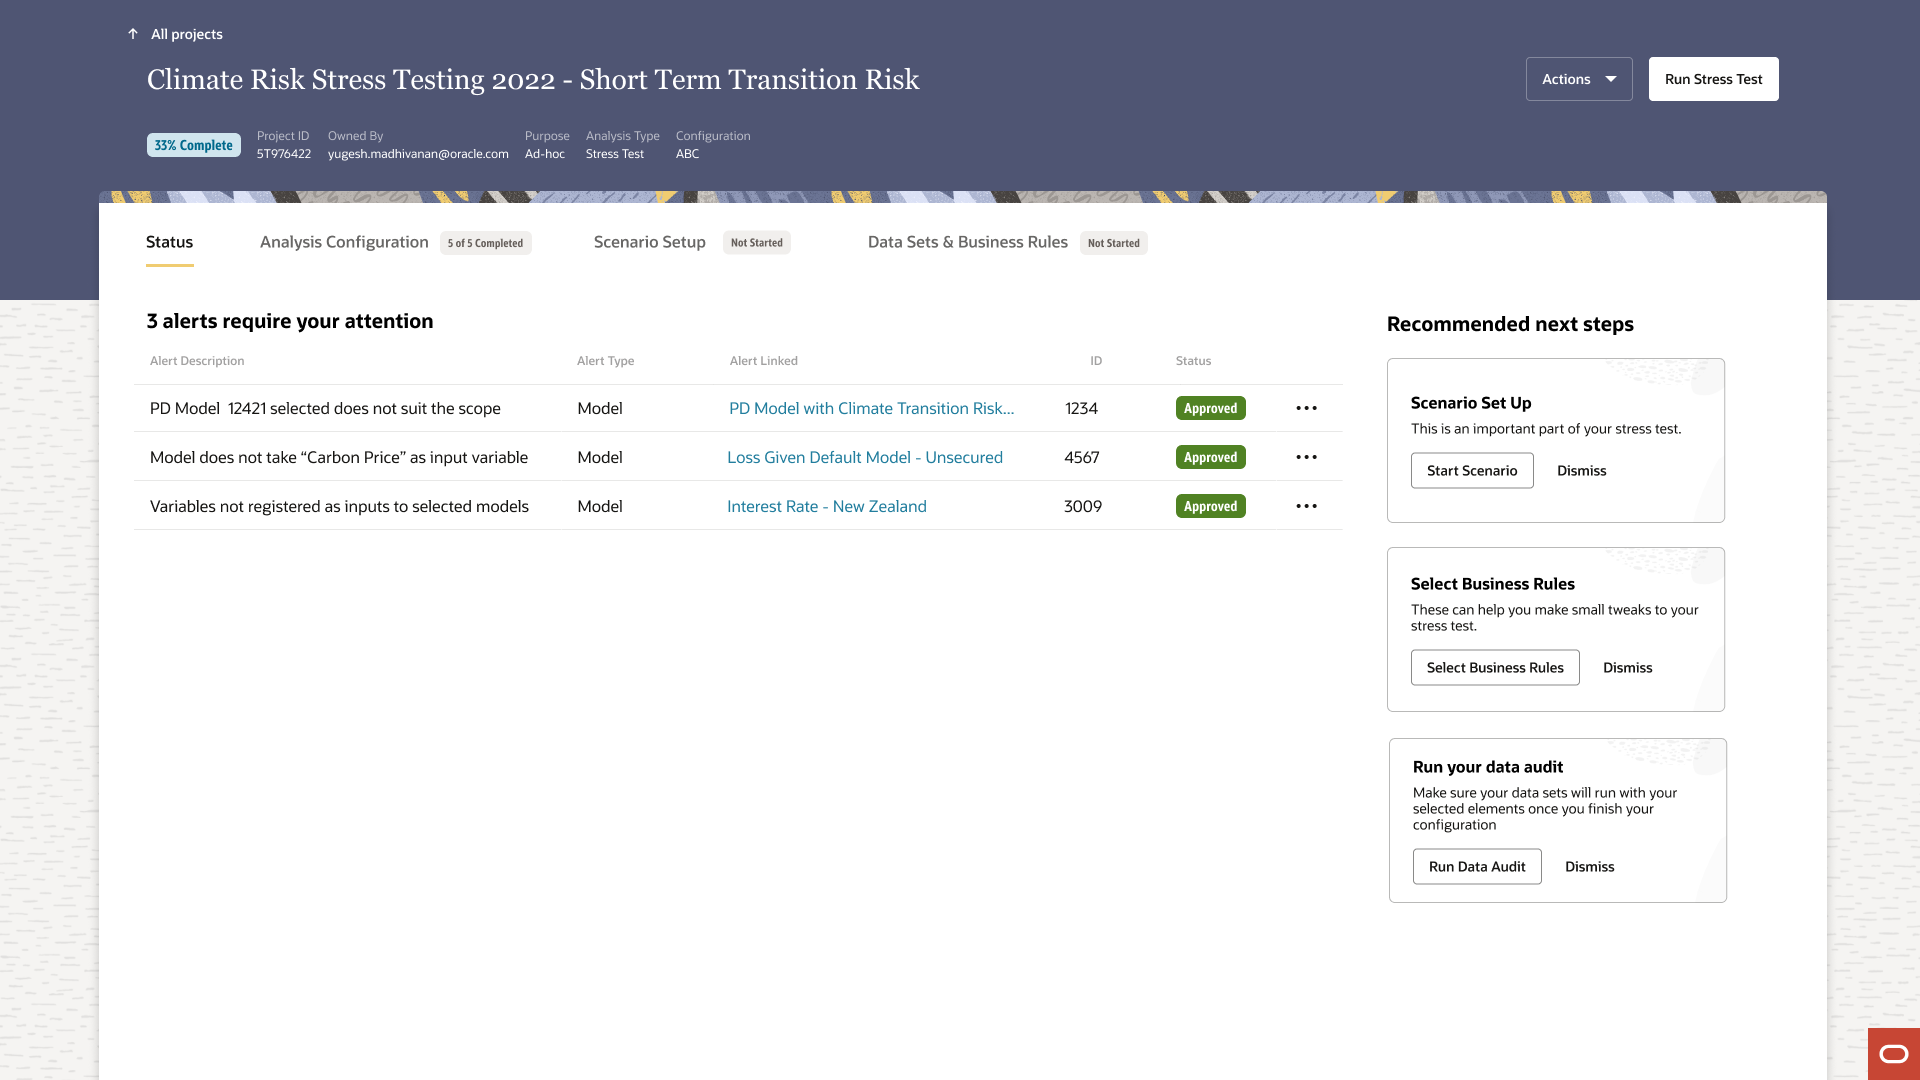The height and width of the screenshot is (1080, 1920).
Task: Click the ID cell 1234
Action: 1081,408
